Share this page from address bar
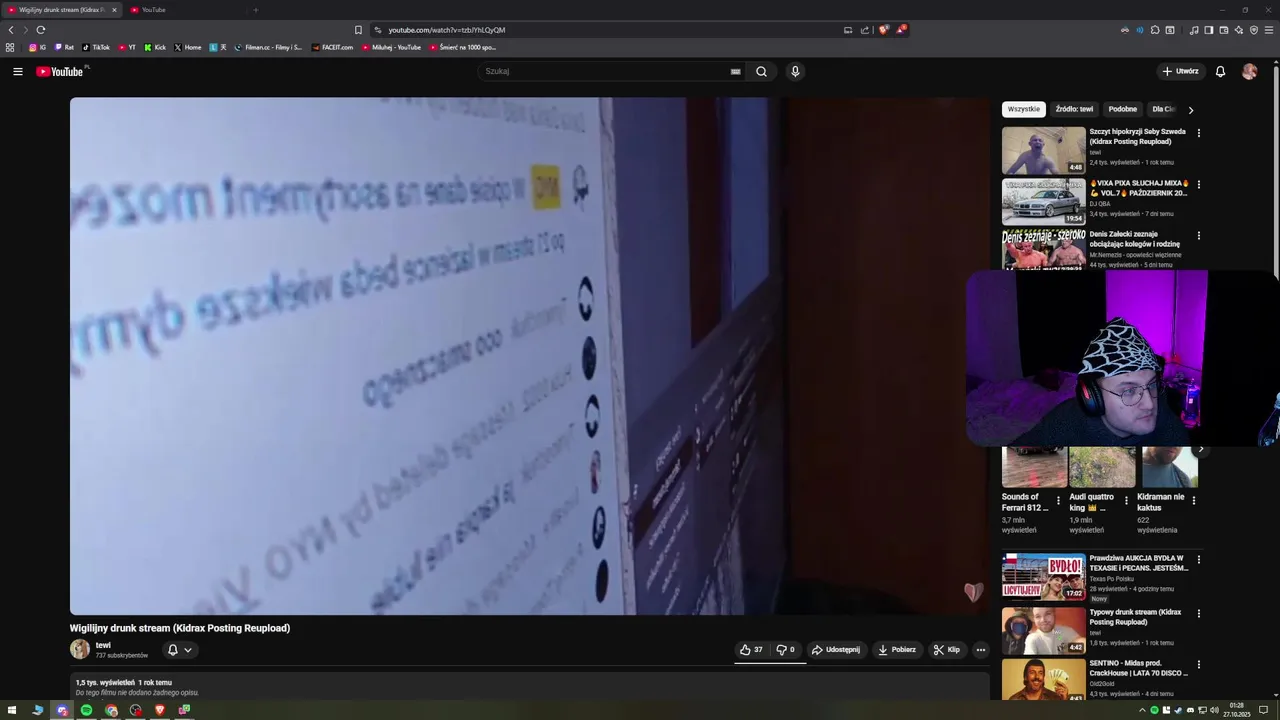The width and height of the screenshot is (1280, 720). pos(865,30)
